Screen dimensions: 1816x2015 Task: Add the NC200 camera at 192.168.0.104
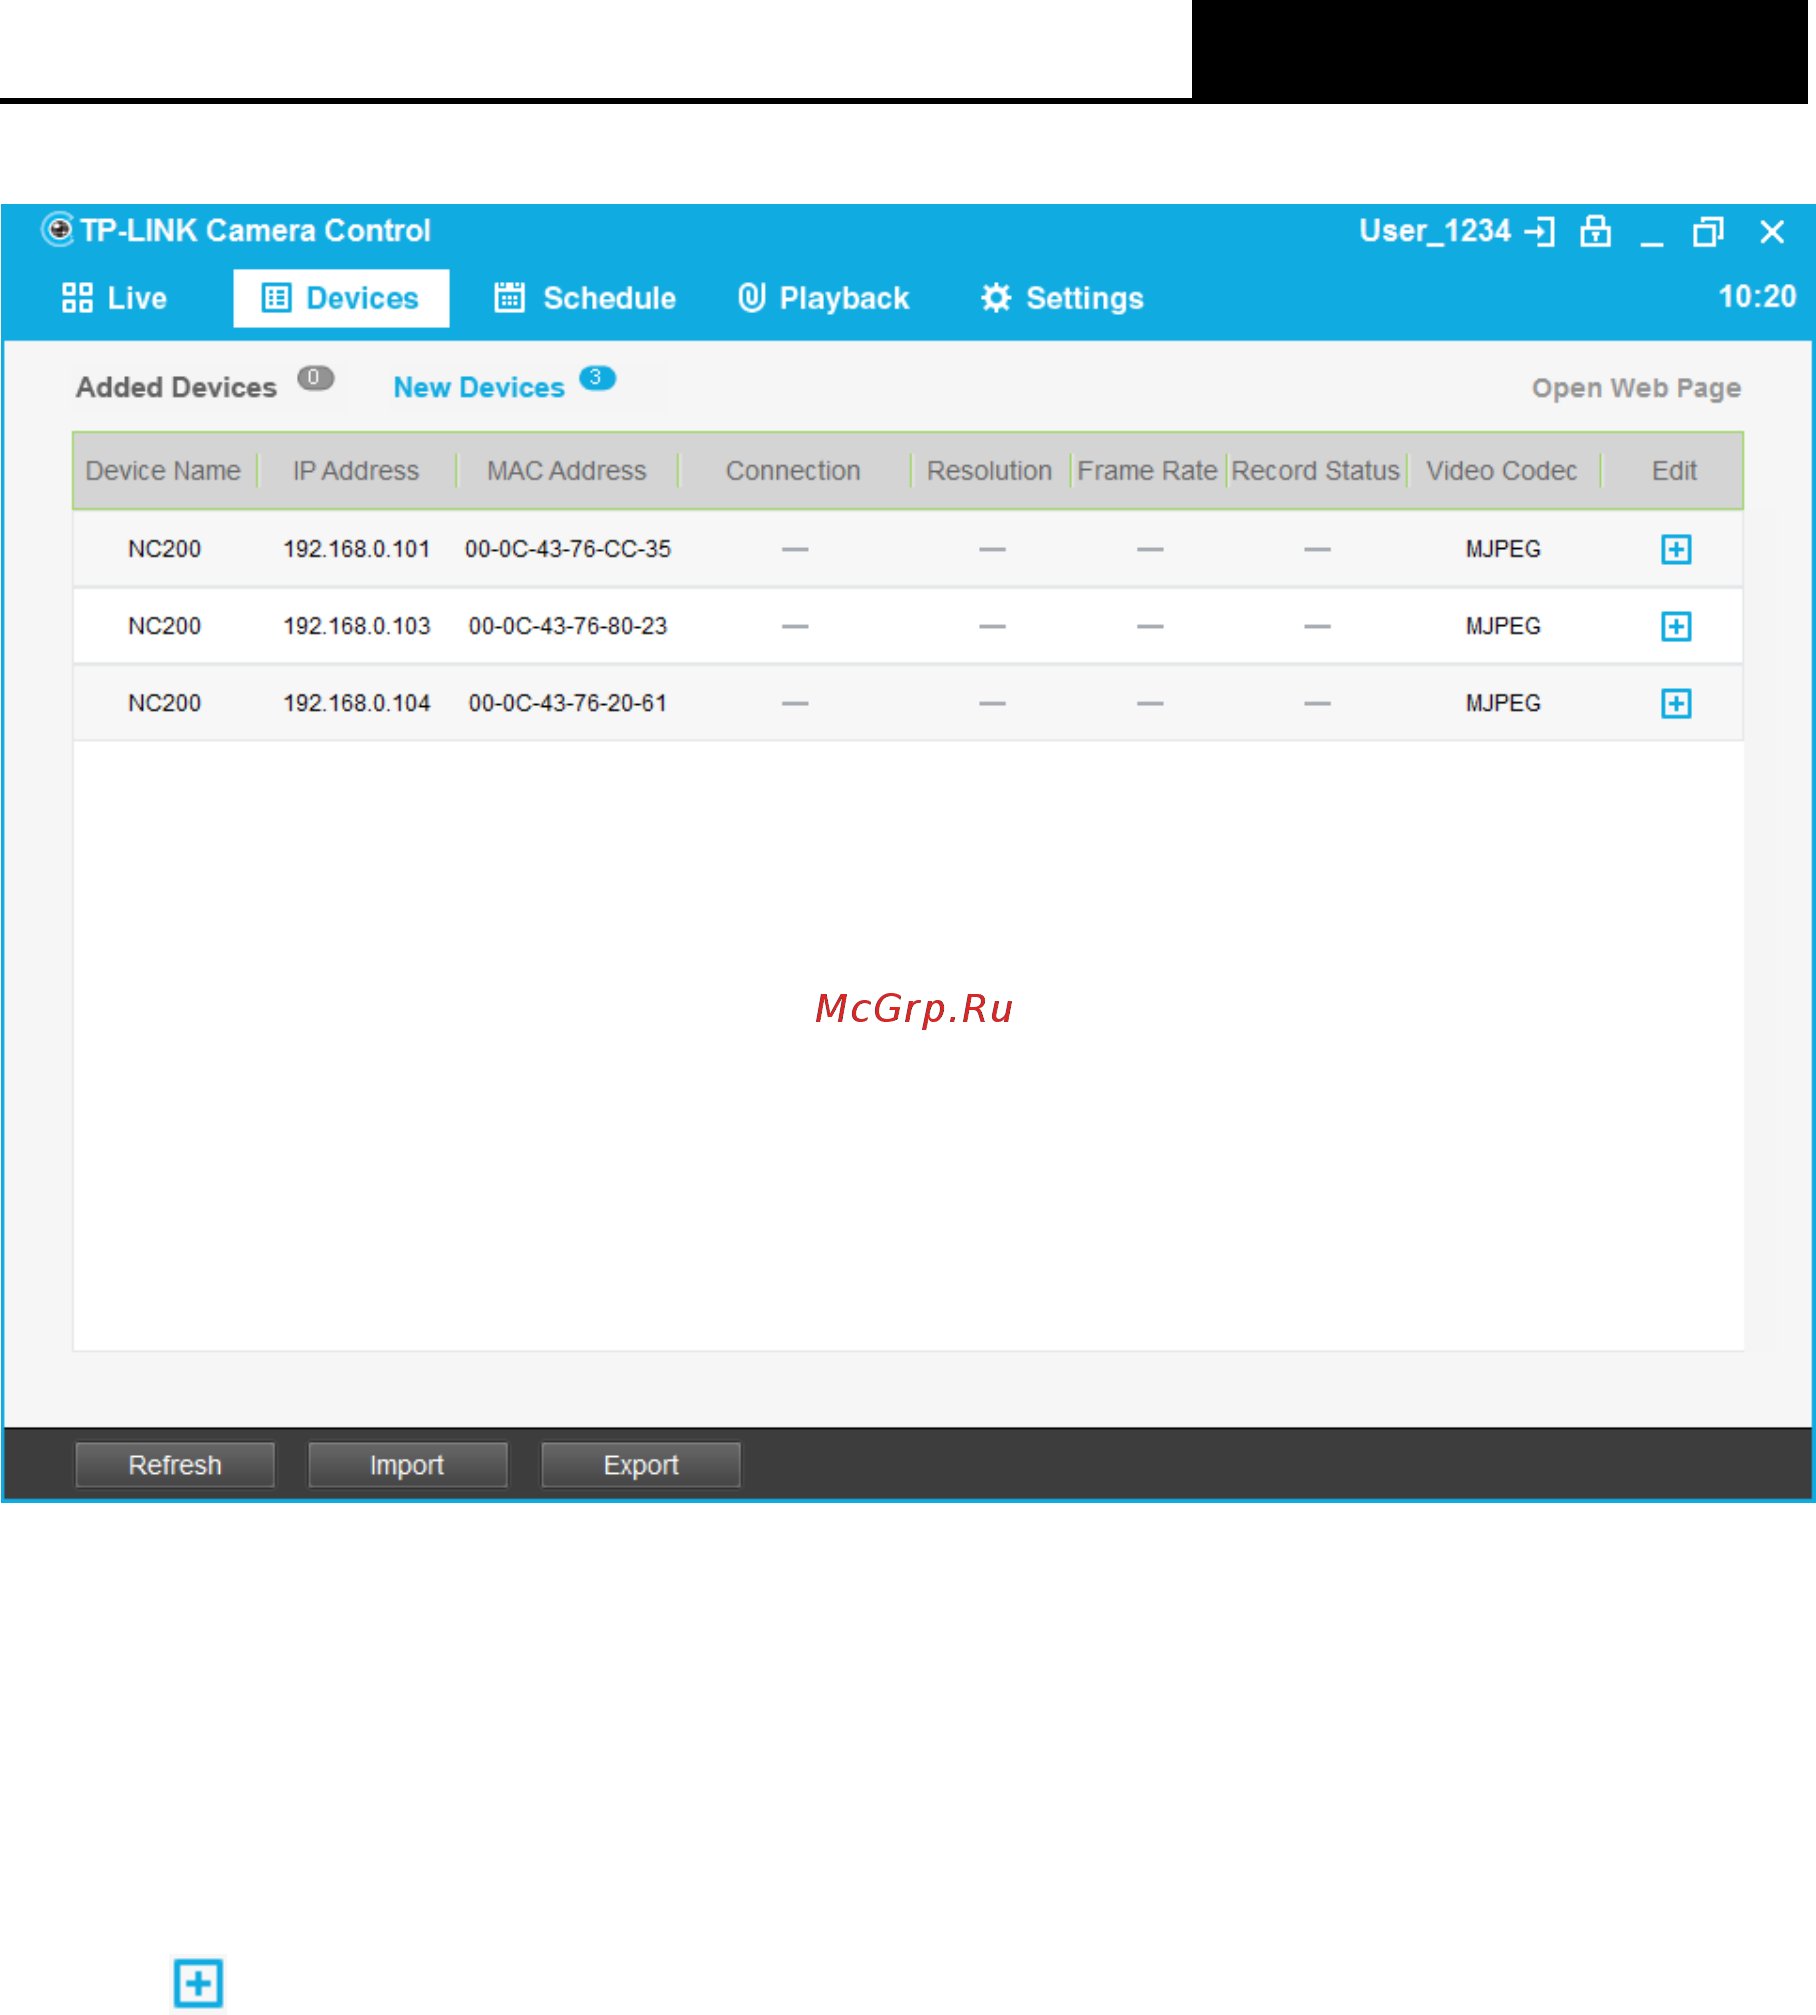[1676, 703]
